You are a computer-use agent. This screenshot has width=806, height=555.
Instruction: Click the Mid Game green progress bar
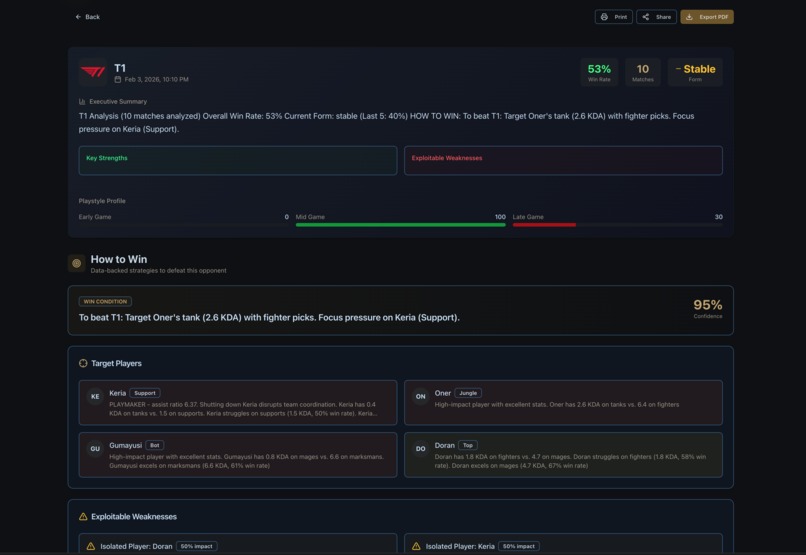click(400, 225)
